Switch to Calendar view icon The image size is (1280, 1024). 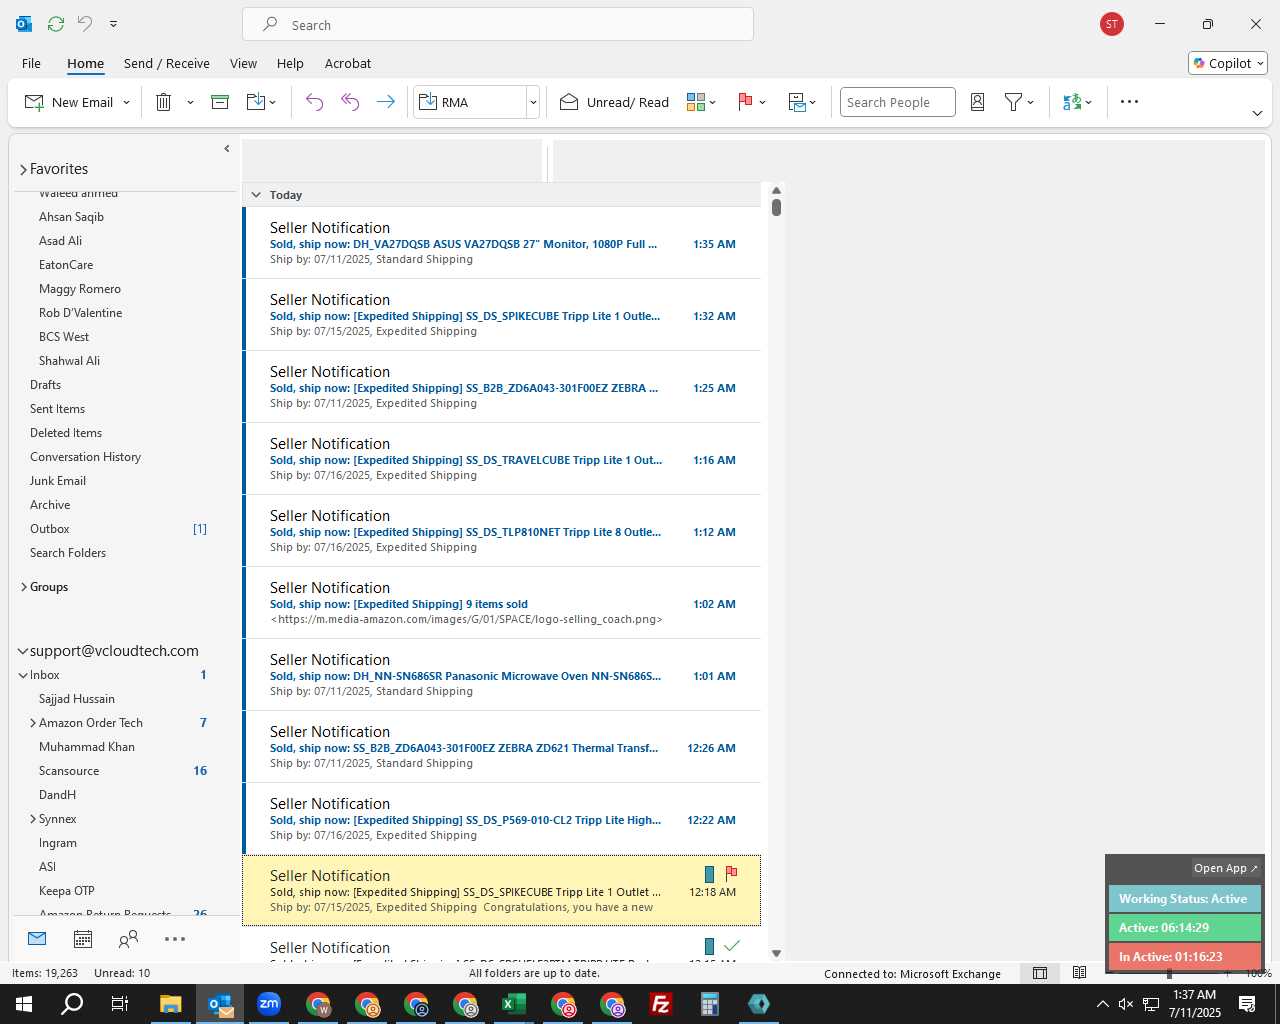tap(83, 939)
